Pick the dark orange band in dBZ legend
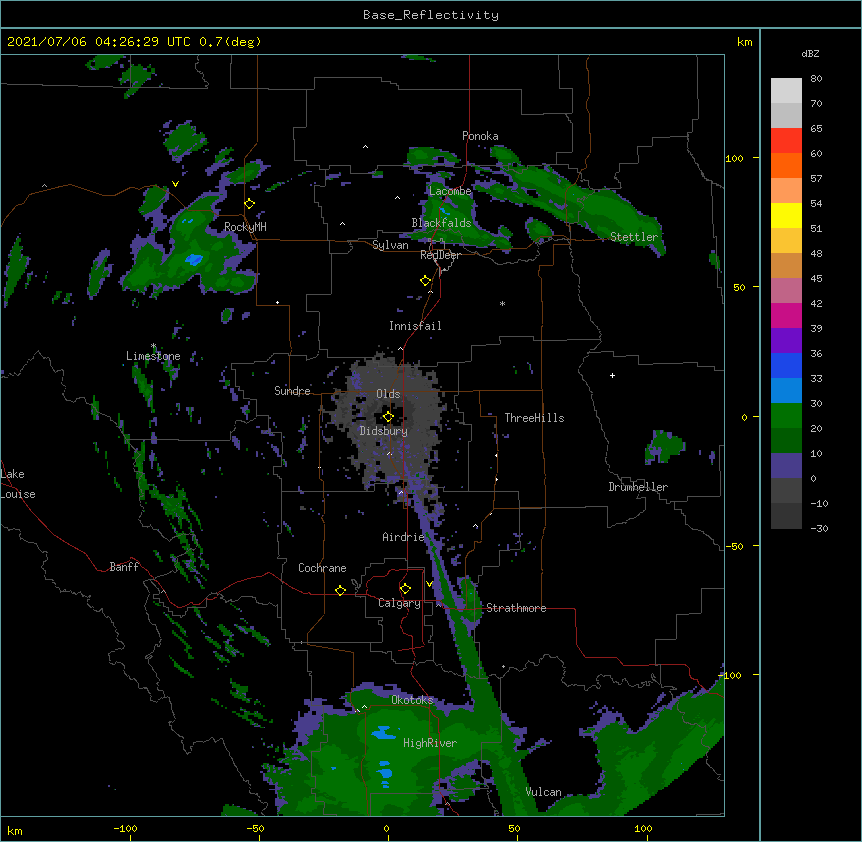The height and width of the screenshot is (842, 862). coord(786,165)
